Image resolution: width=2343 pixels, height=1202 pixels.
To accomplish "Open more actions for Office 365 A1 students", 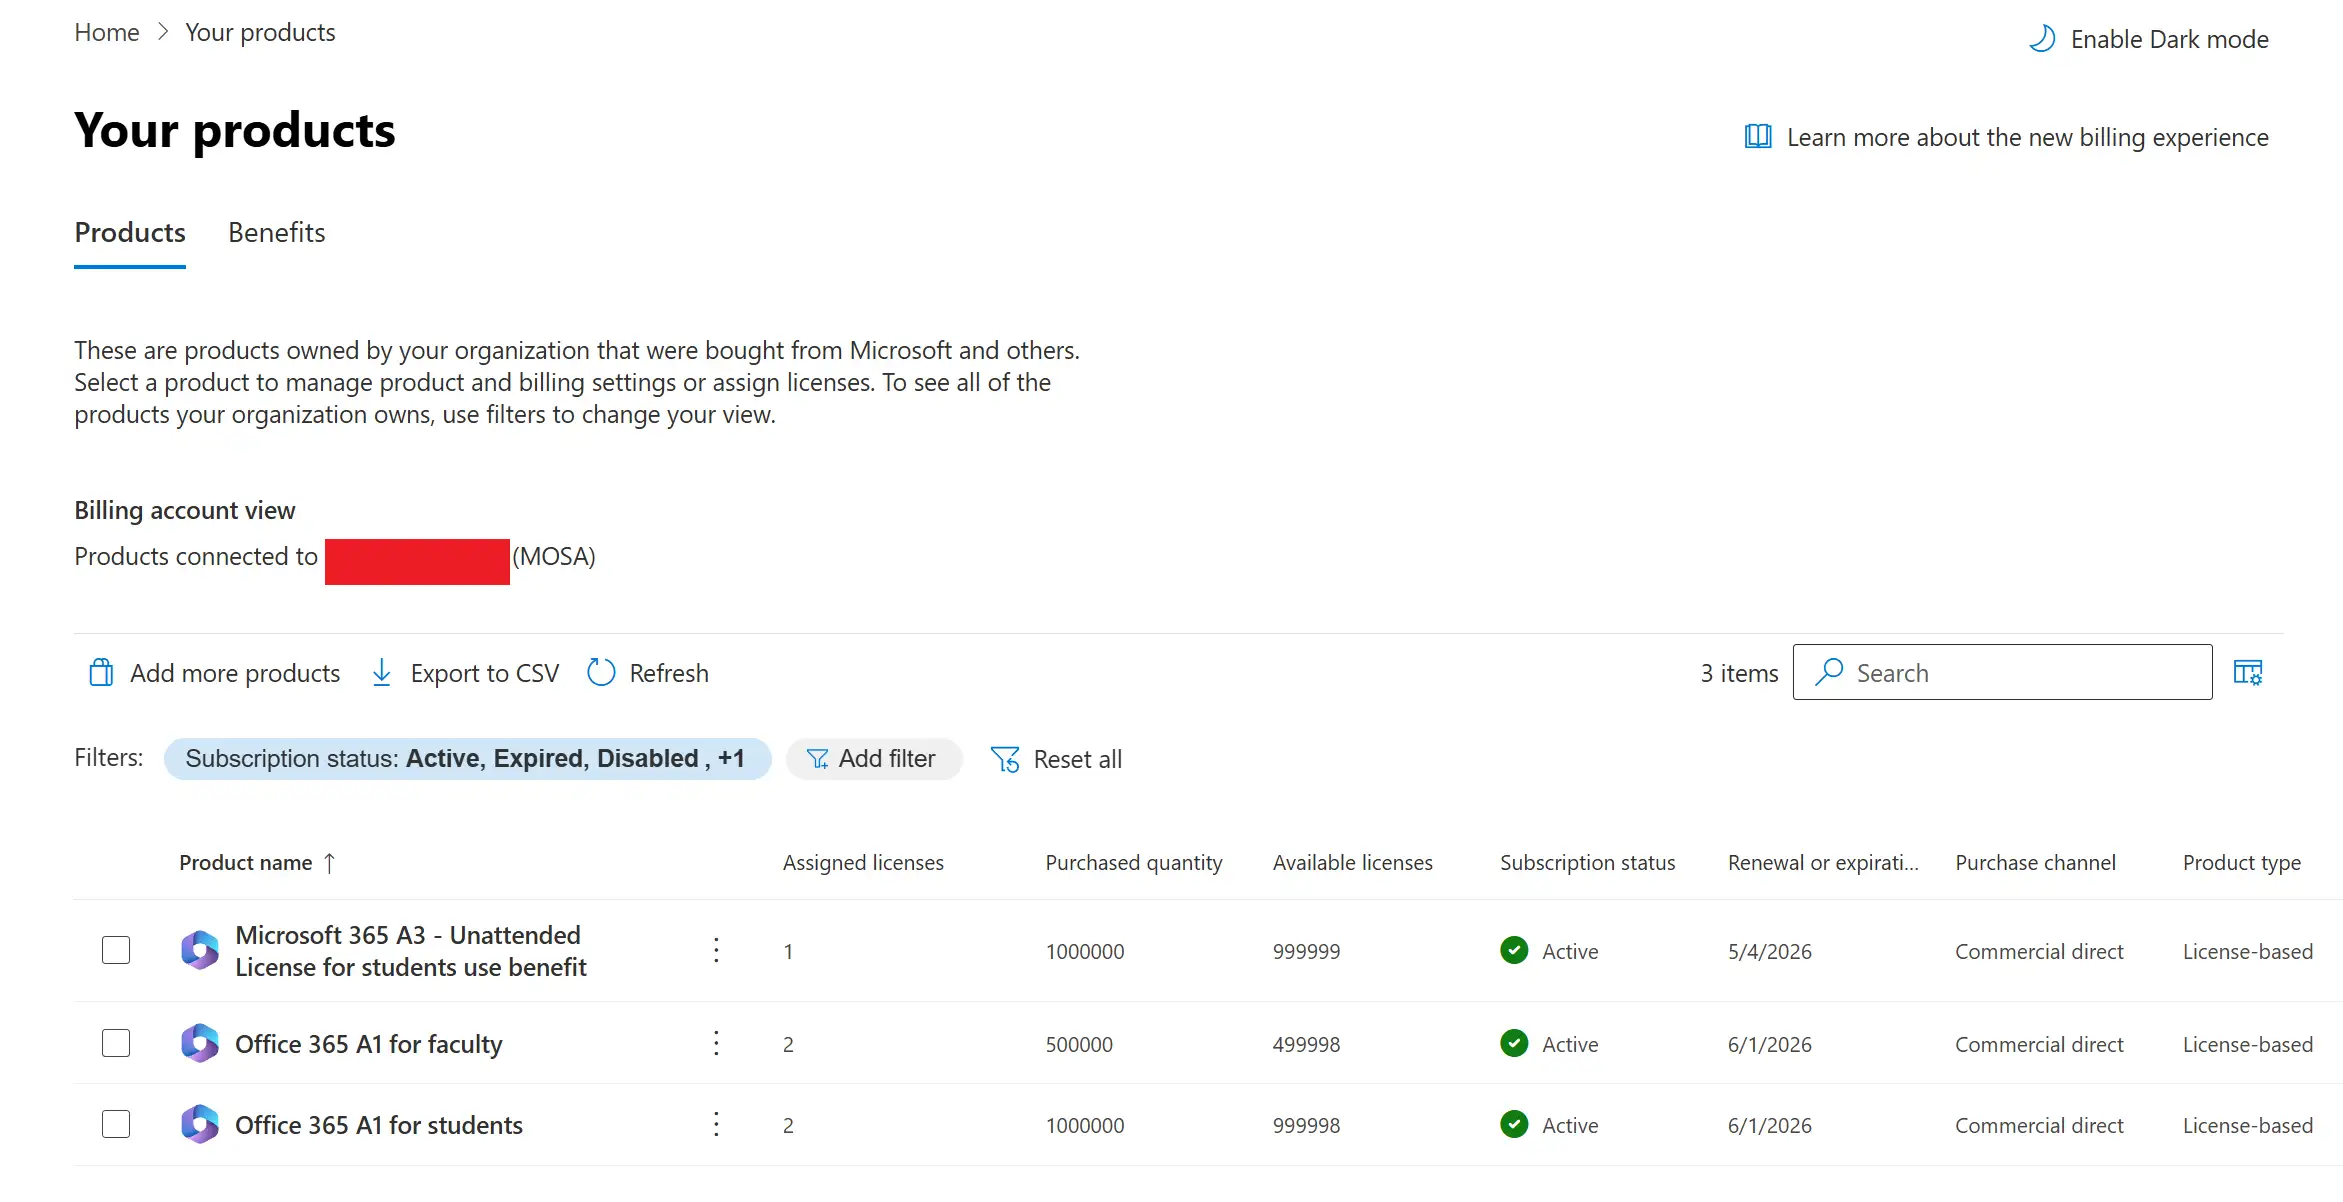I will point(716,1124).
